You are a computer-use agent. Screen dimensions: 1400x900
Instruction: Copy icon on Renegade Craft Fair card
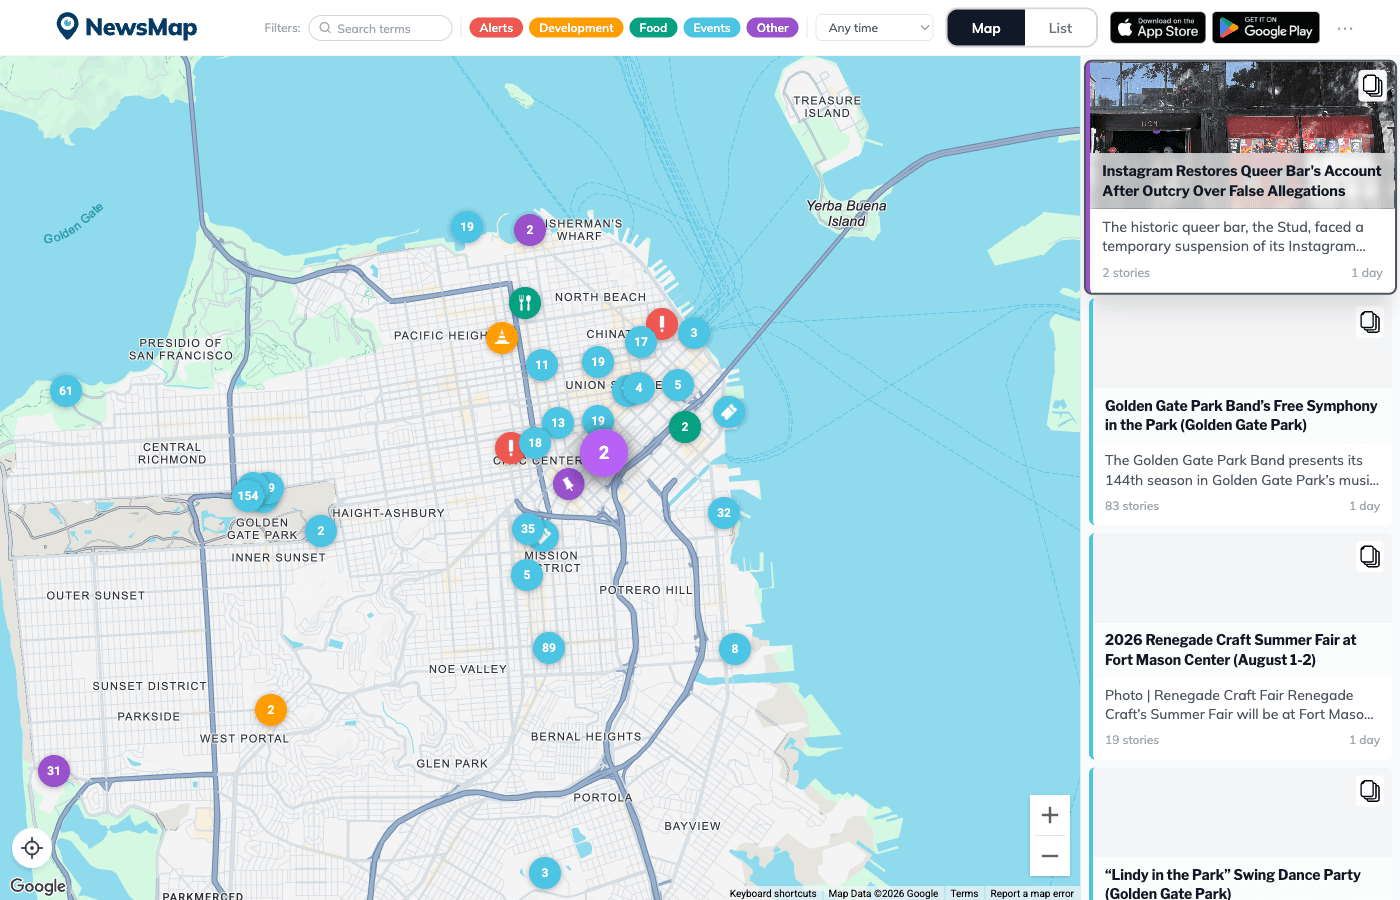pos(1370,556)
